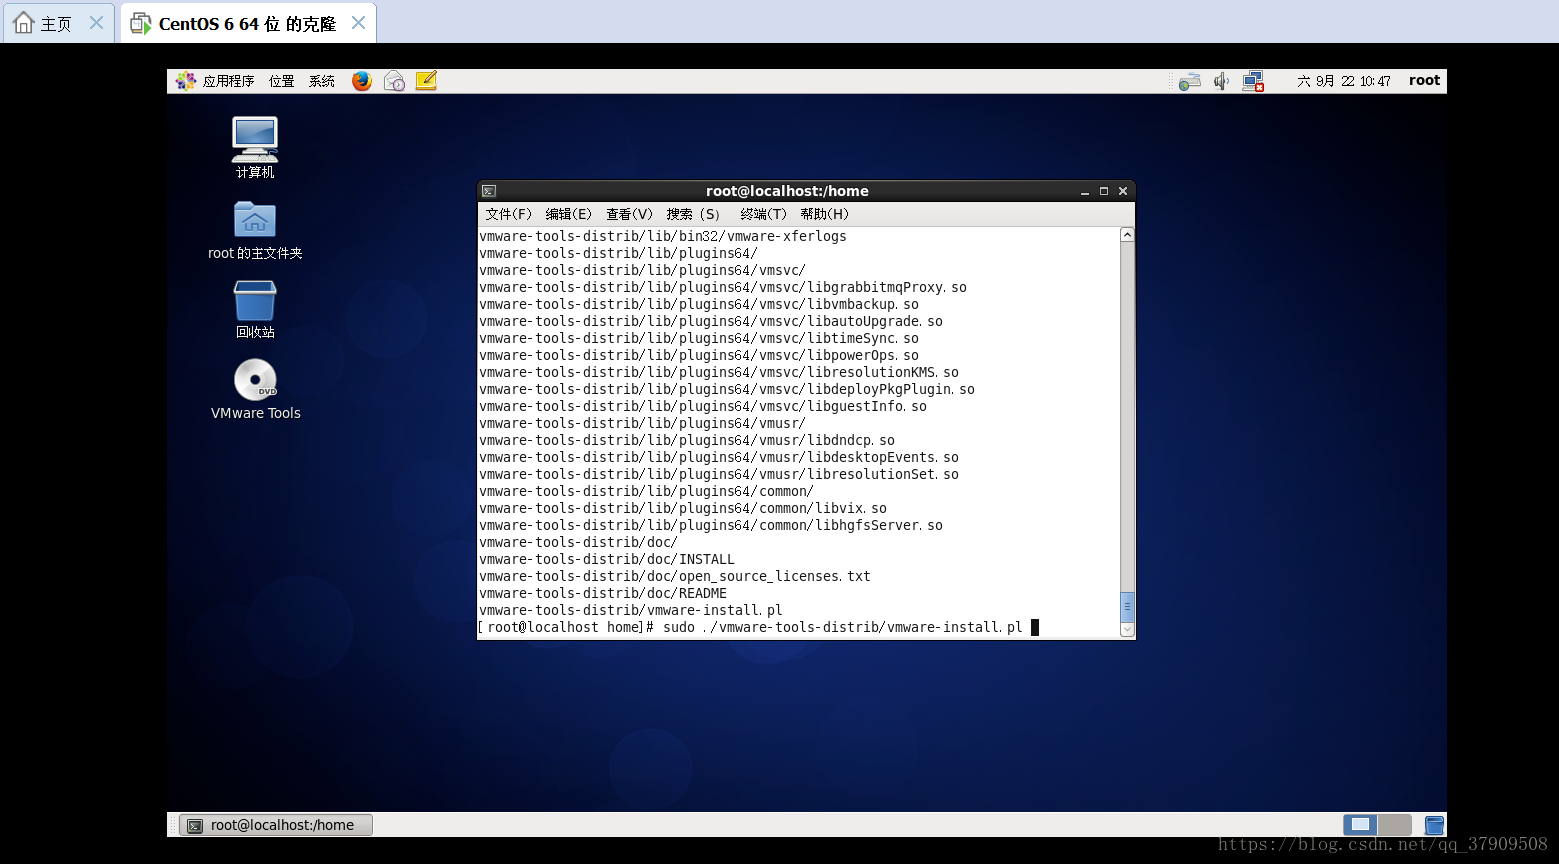Close the 主页 tab
The height and width of the screenshot is (864, 1559).
[96, 22]
